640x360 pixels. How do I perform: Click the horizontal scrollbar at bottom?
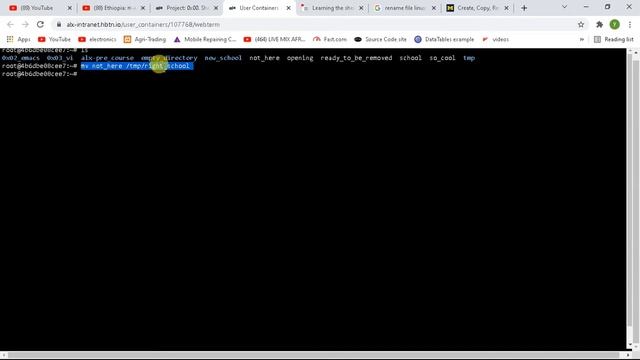tap(313, 356)
